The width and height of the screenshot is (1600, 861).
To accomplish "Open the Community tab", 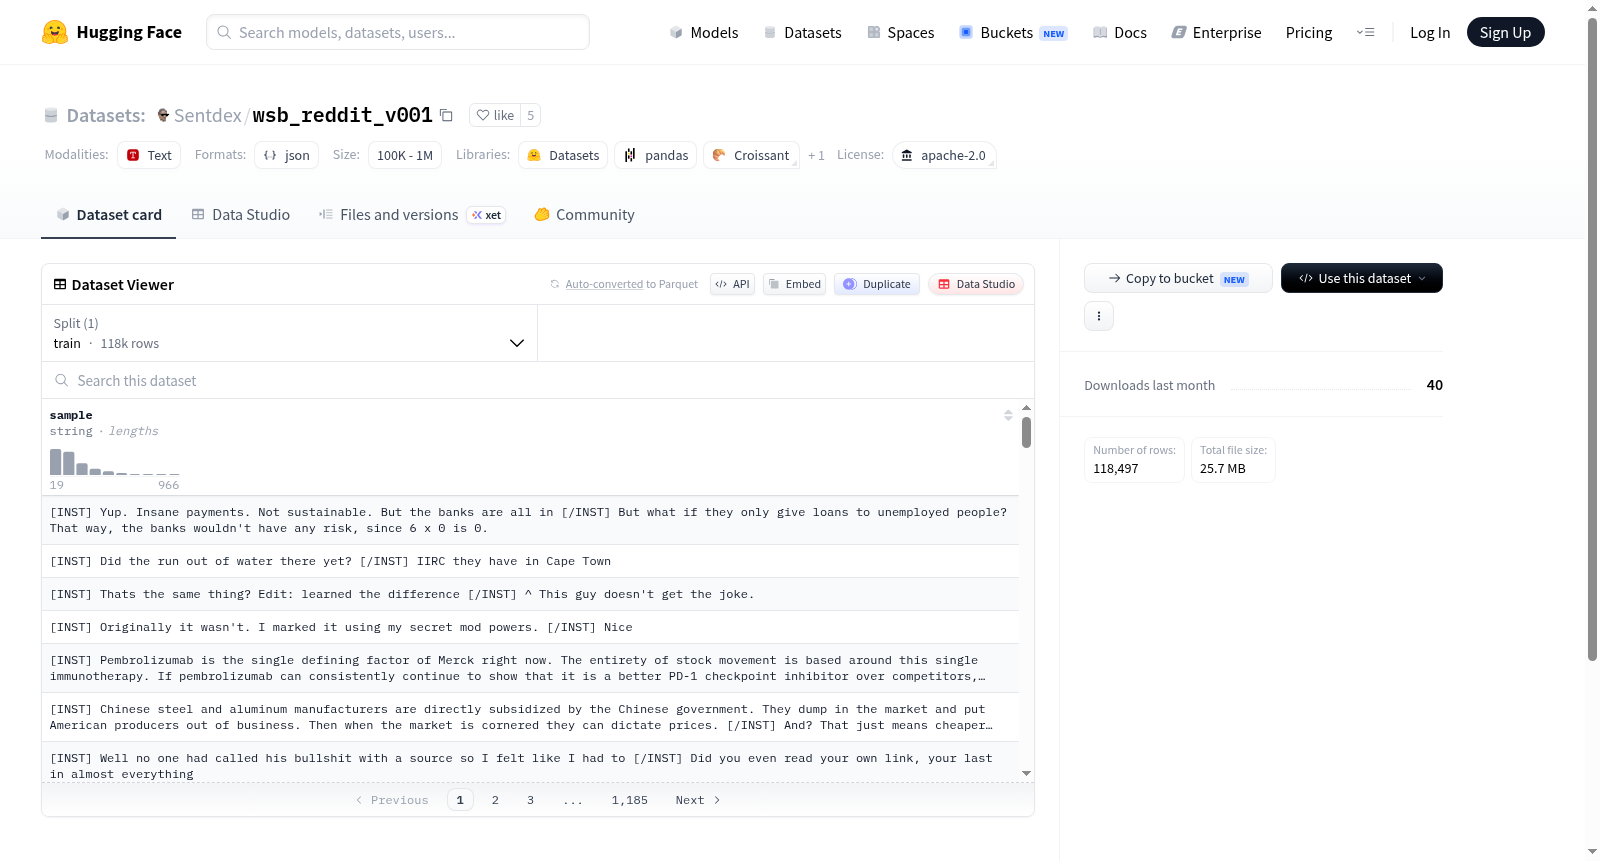I will coord(584,215).
